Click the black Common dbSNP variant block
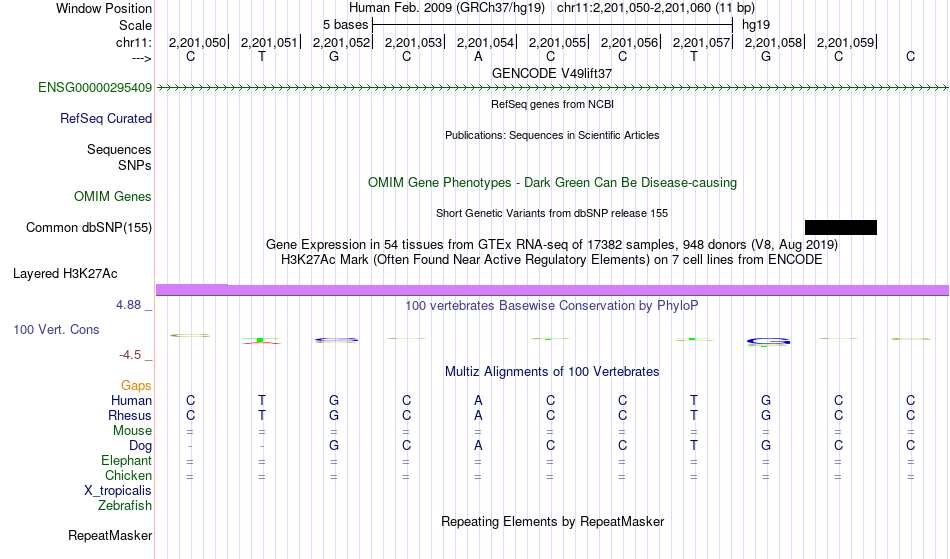The image size is (950, 559). tap(840, 228)
